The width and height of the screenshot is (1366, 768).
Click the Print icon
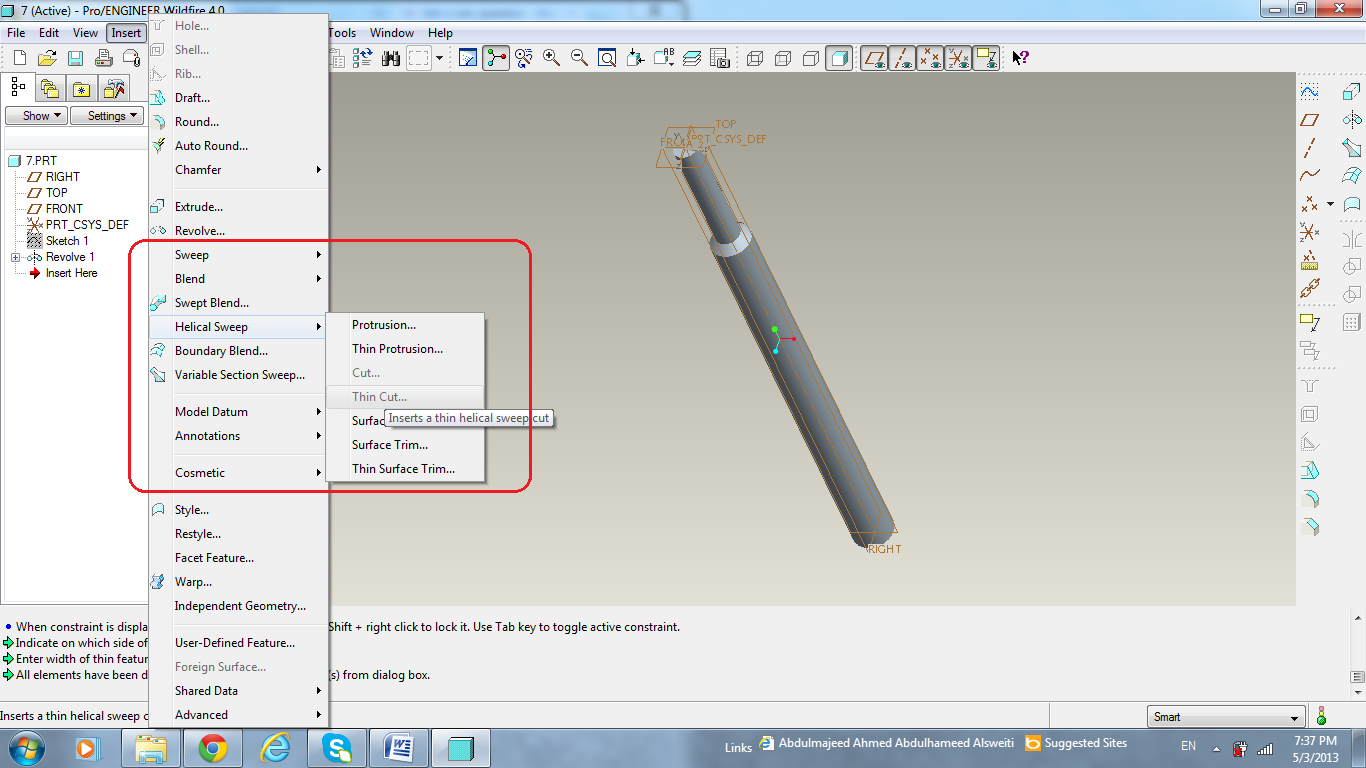click(103, 58)
